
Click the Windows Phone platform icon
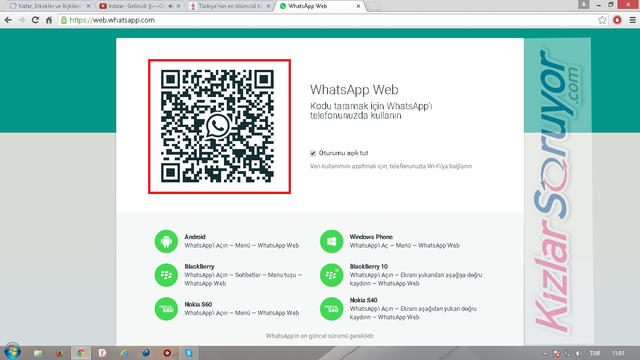(x=331, y=241)
